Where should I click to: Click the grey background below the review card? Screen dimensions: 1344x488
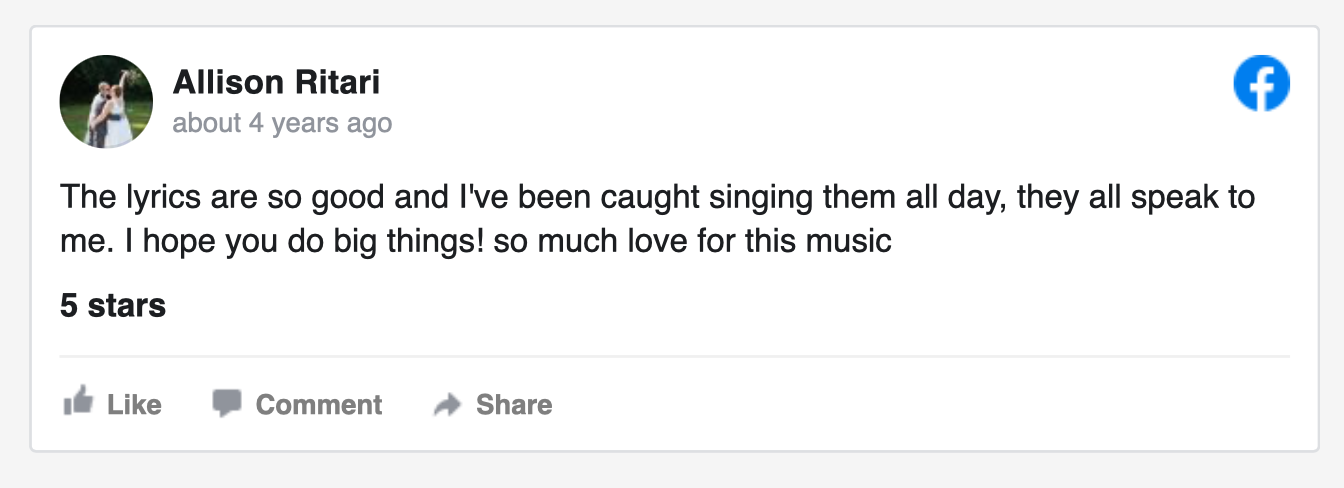coord(672,472)
